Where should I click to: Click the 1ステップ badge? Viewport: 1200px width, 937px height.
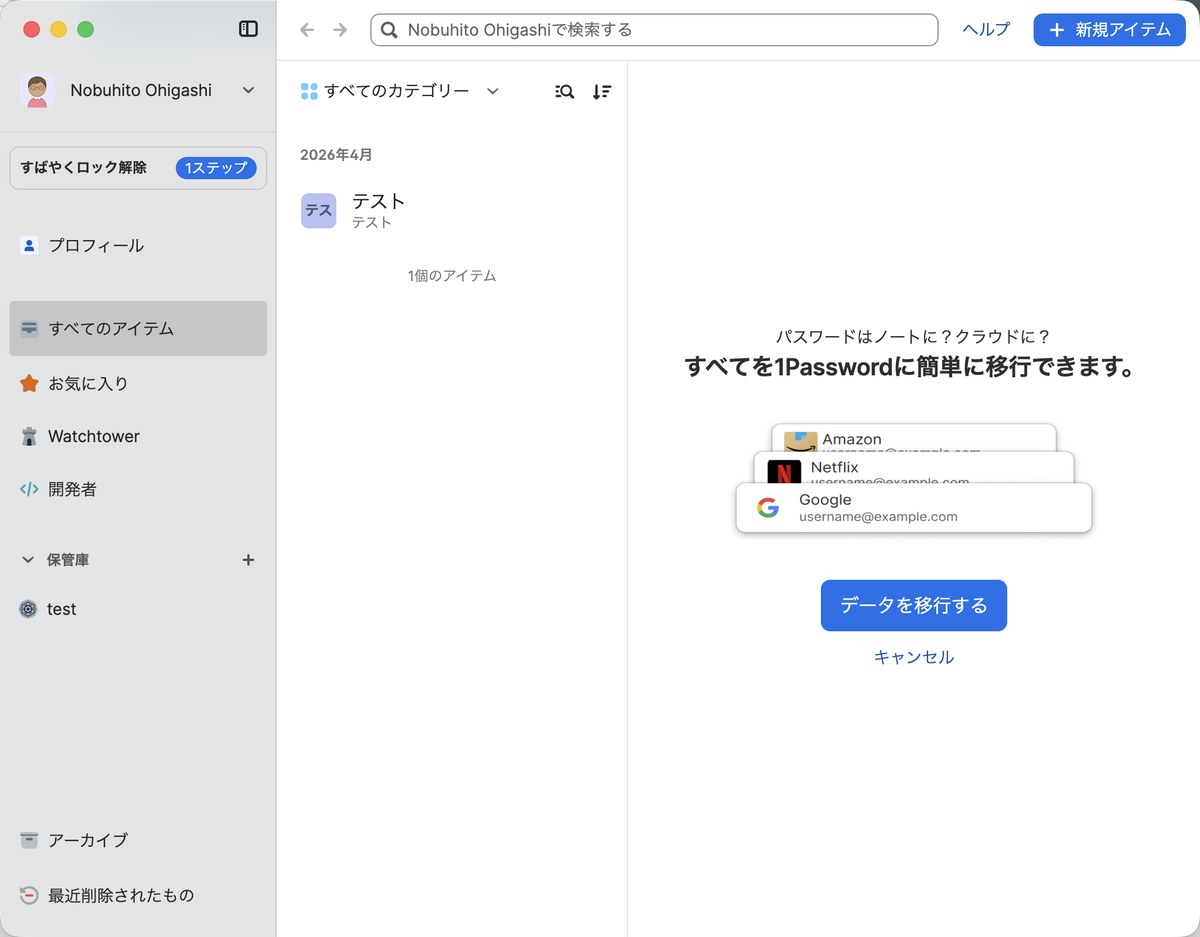(x=215, y=168)
